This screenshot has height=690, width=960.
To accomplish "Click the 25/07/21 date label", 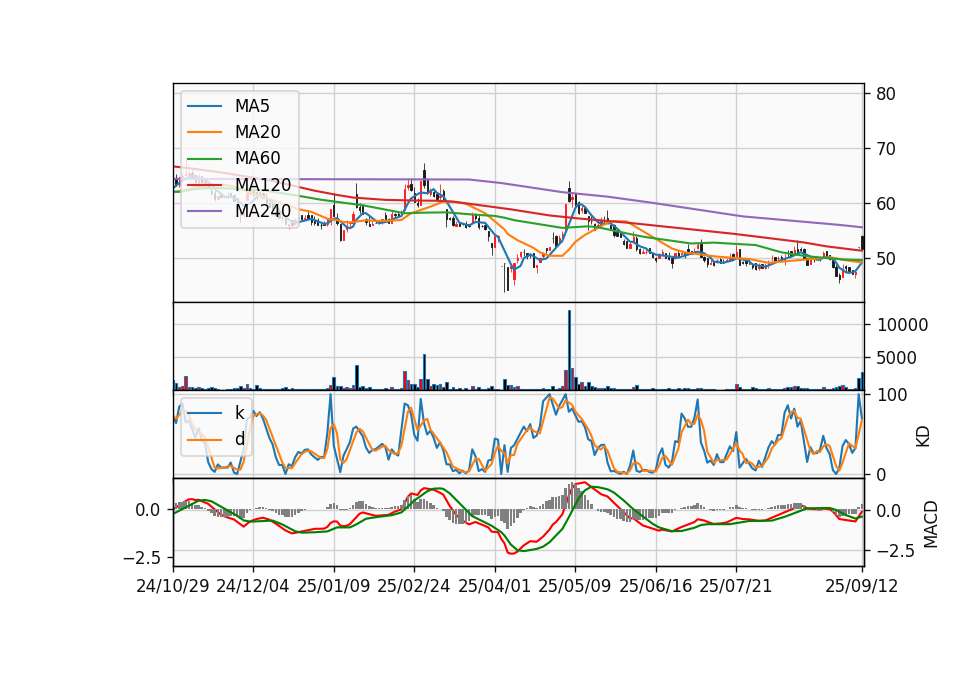I will pos(735,586).
